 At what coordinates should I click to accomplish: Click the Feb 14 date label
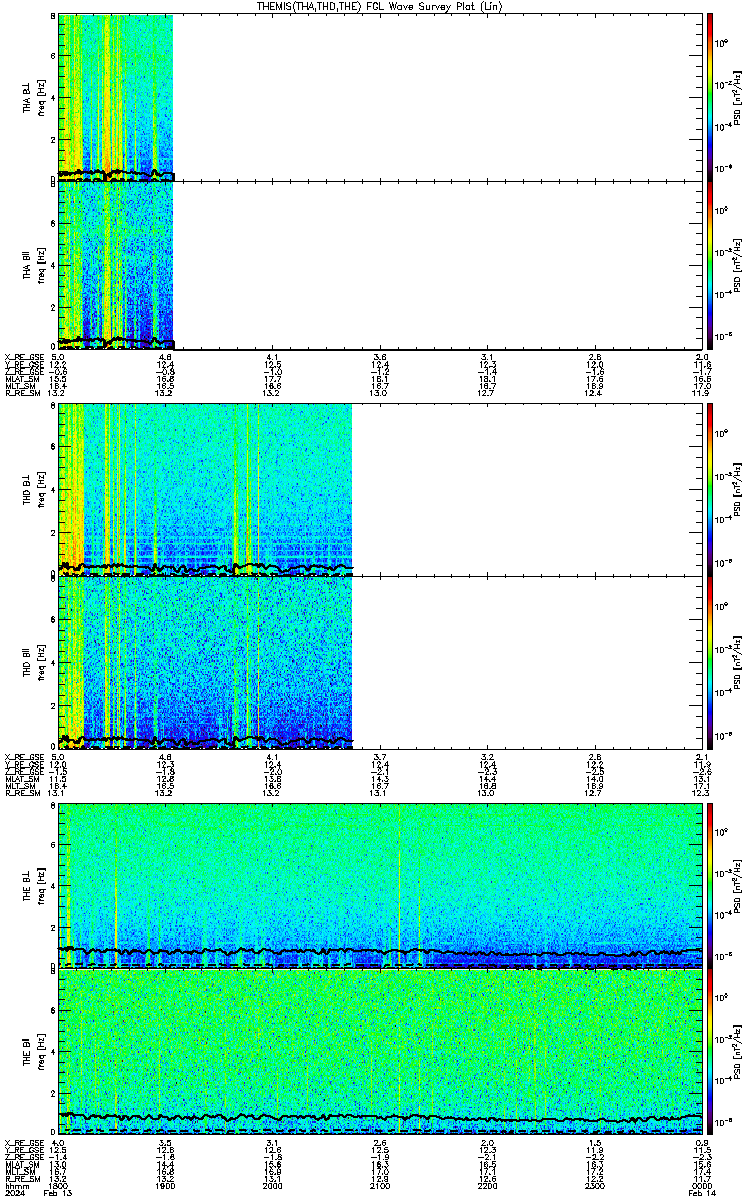click(702, 1193)
